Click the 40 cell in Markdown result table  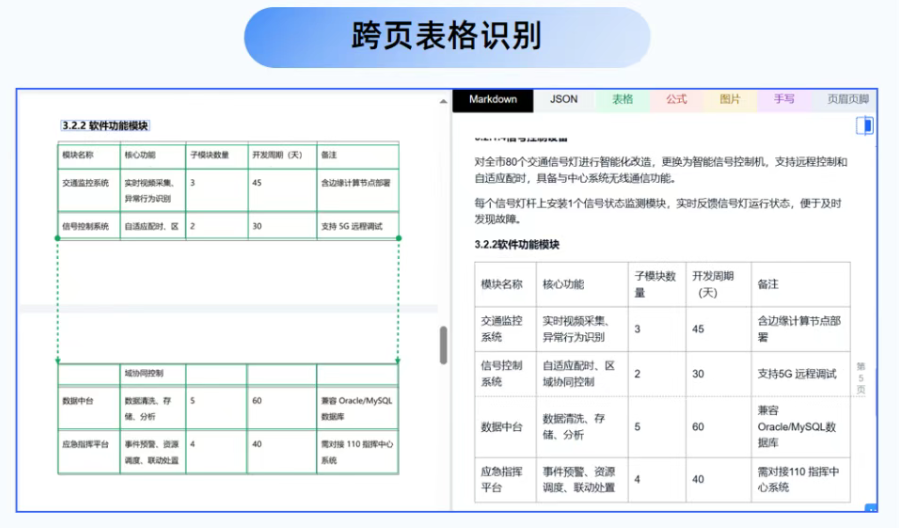point(718,480)
